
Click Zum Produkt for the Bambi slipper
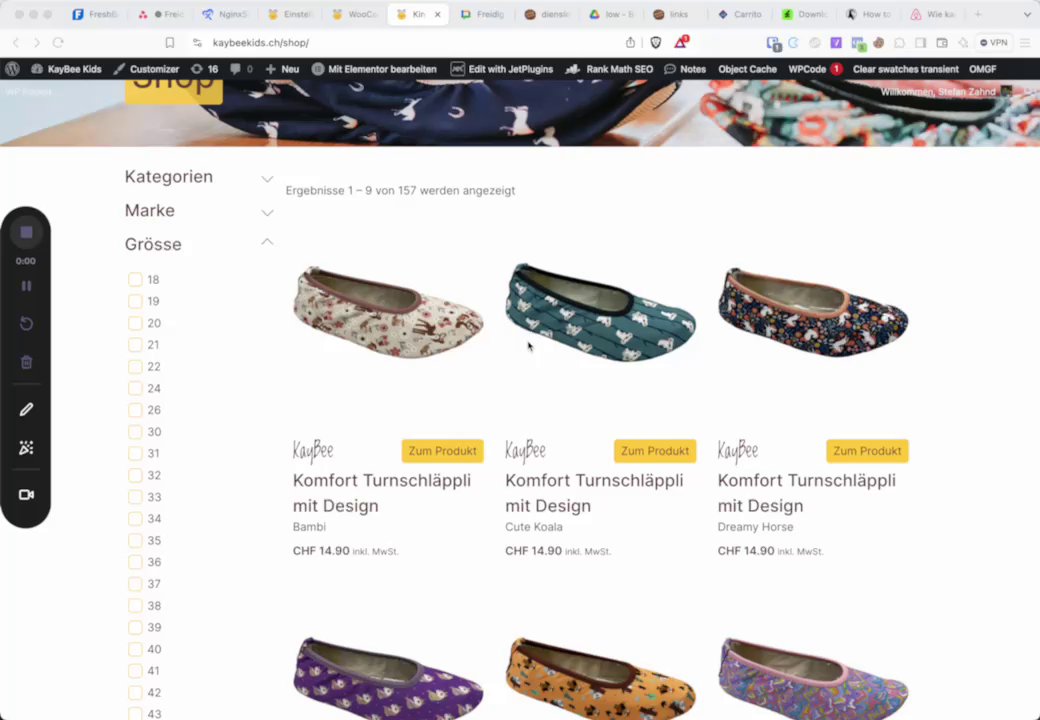pos(442,451)
